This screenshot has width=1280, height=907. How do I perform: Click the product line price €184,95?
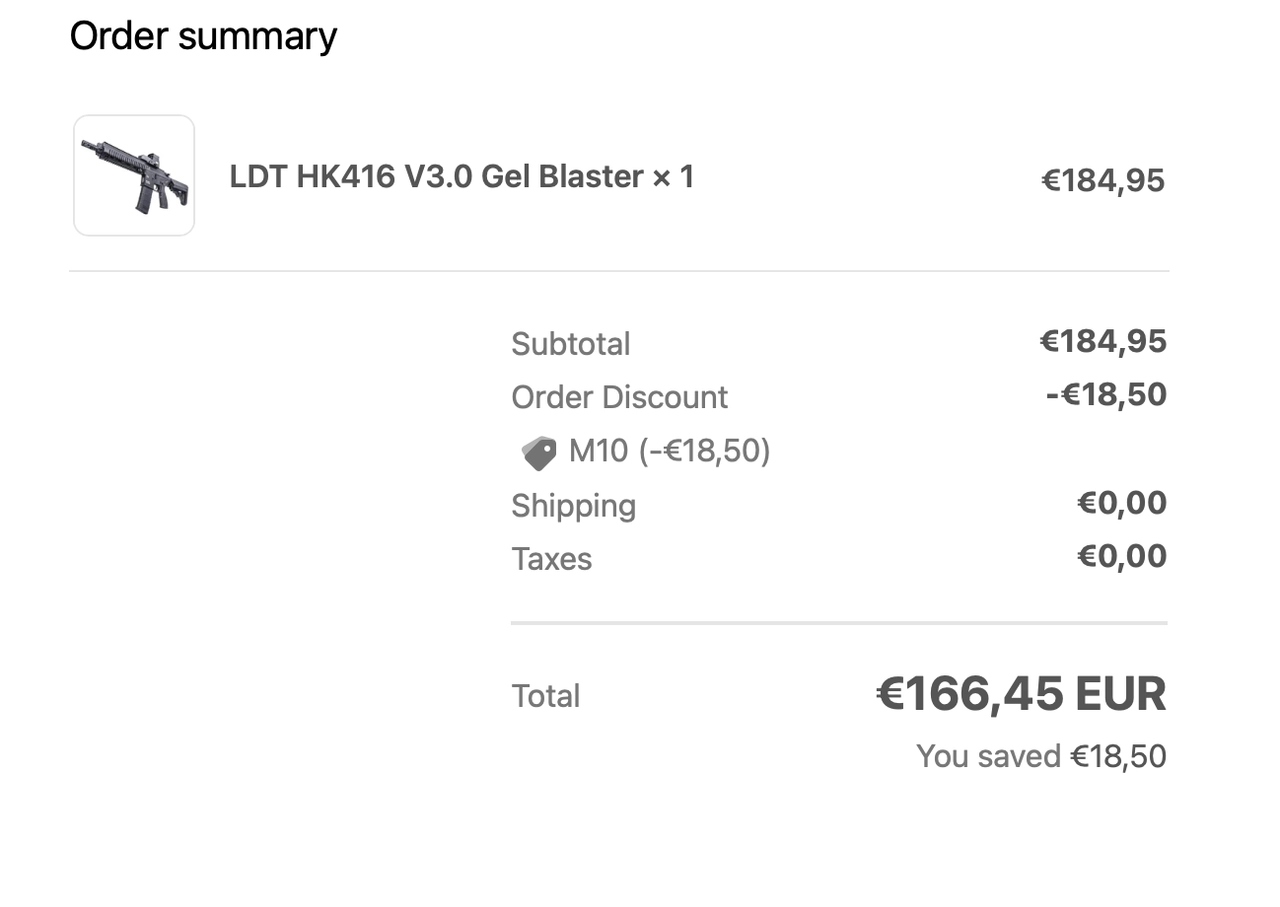coord(1102,181)
